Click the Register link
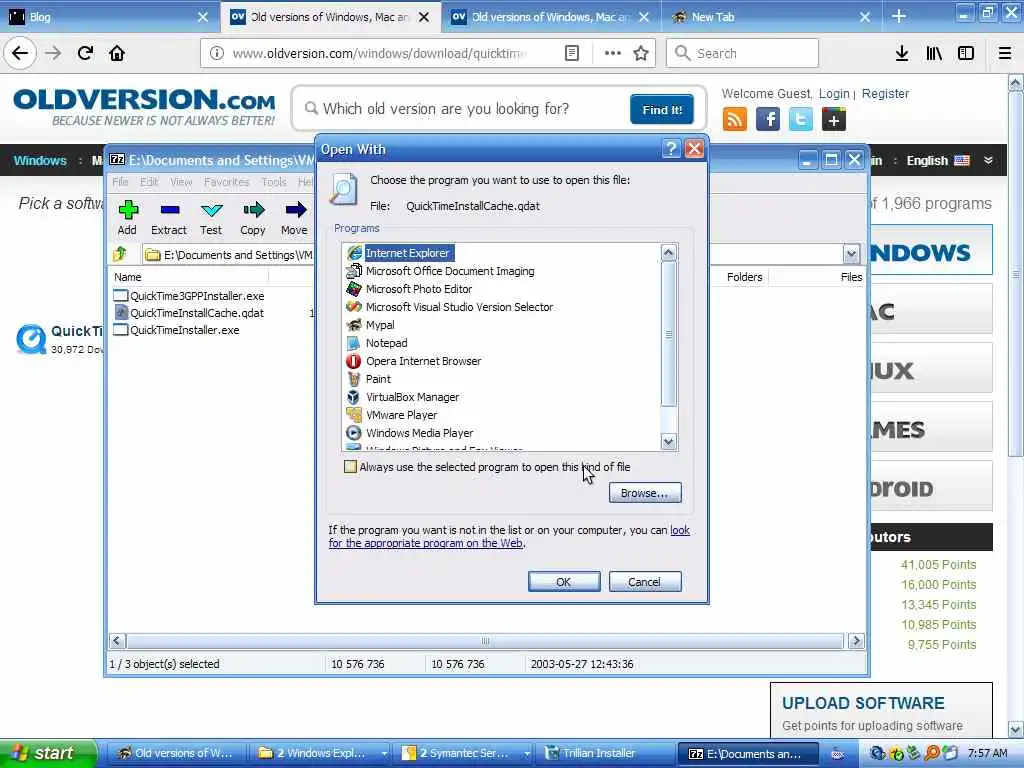Image resolution: width=1024 pixels, height=768 pixels. pyautogui.click(x=885, y=93)
